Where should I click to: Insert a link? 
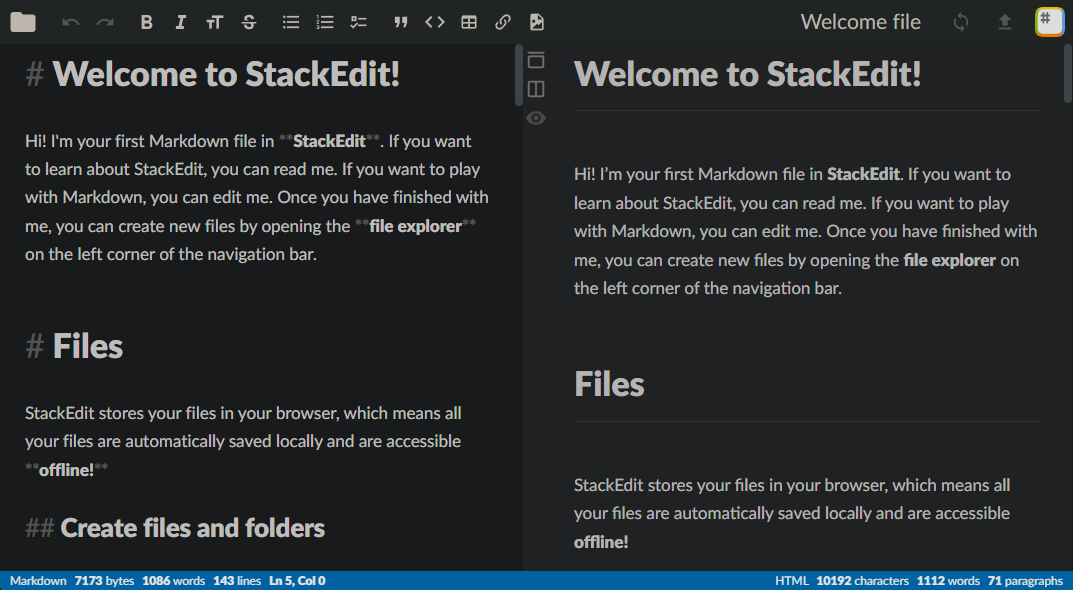coord(503,22)
